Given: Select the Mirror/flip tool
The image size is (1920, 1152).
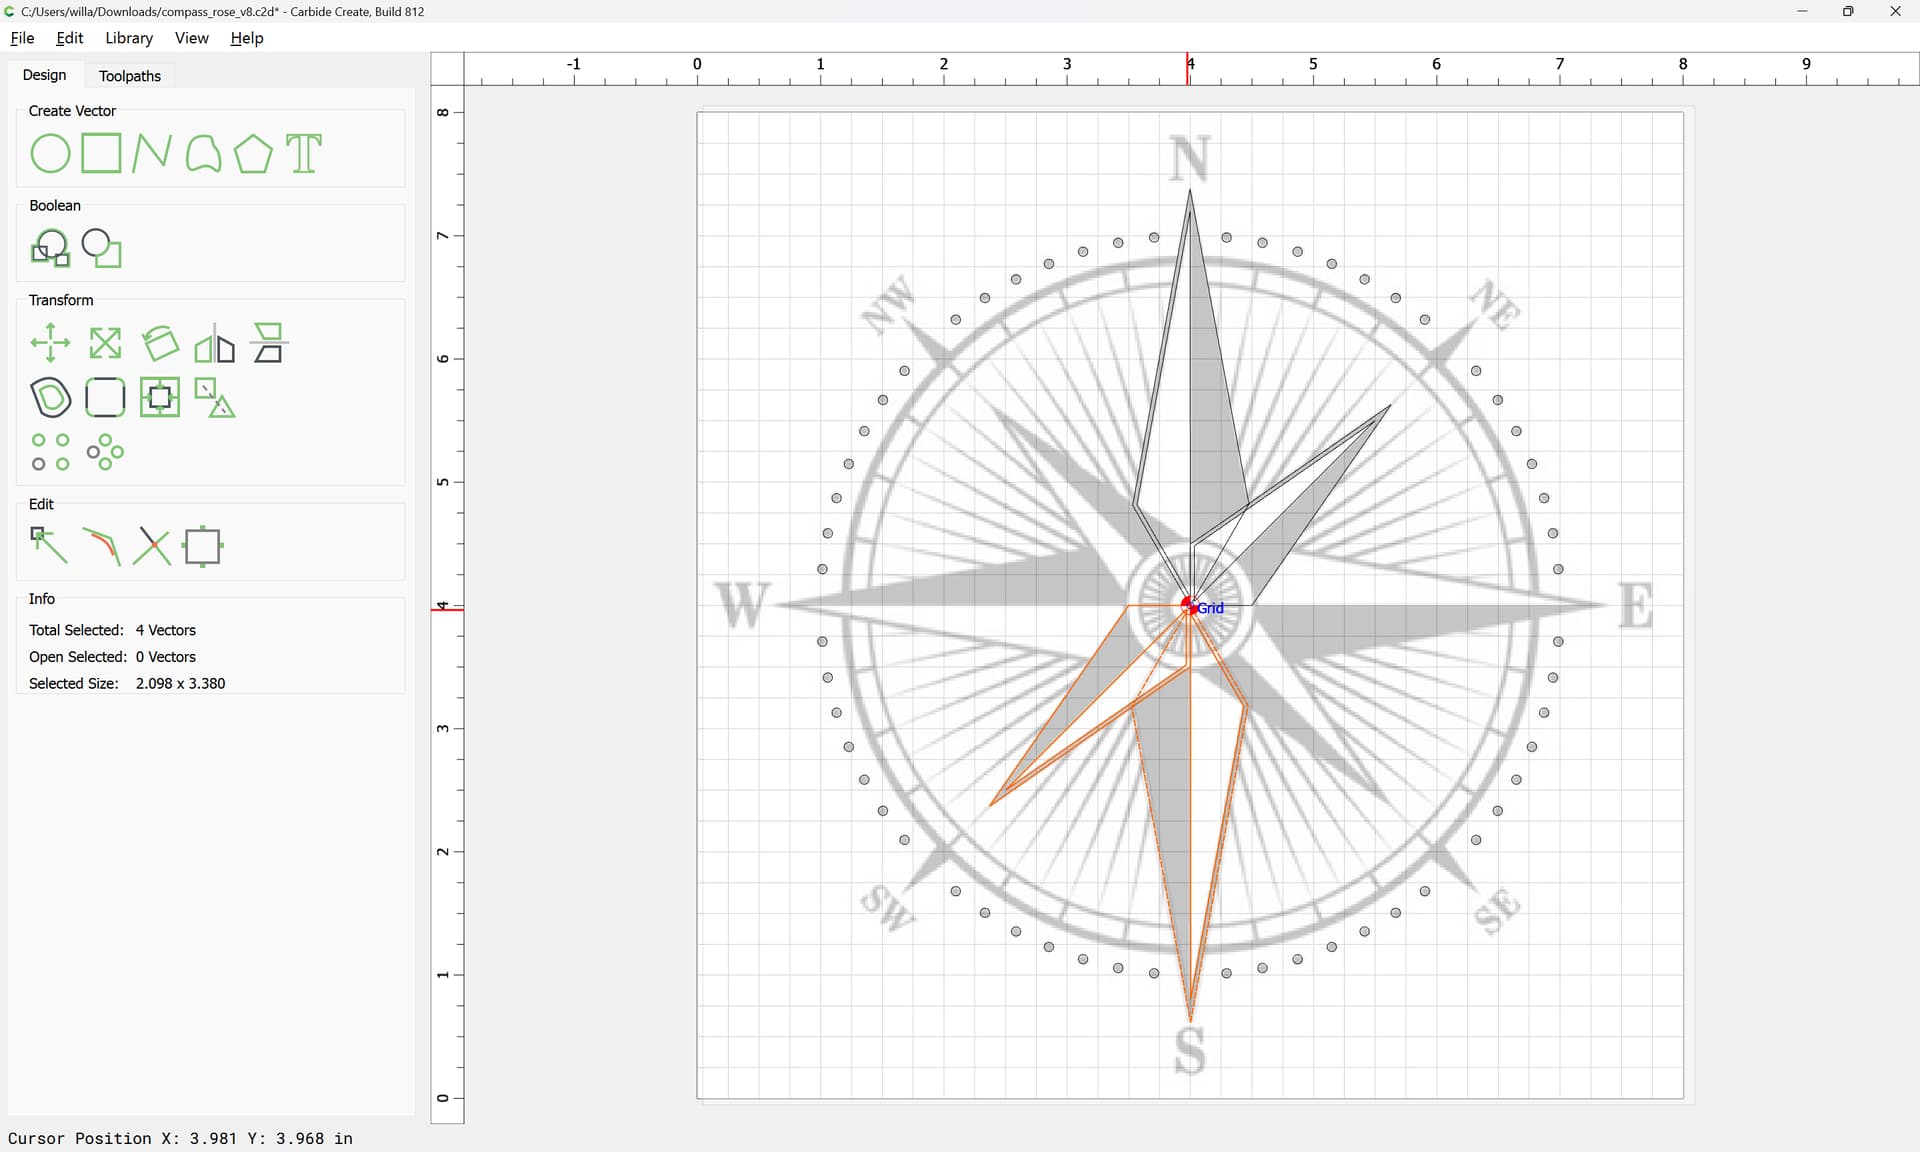Looking at the screenshot, I should [214, 343].
